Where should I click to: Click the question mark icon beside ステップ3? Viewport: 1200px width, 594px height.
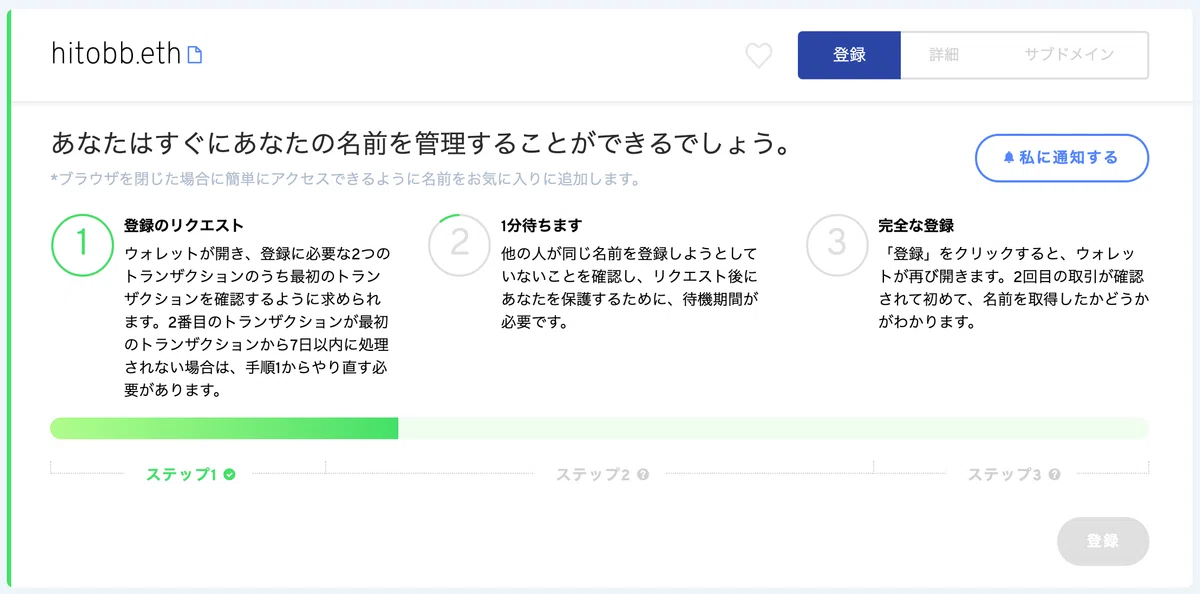pos(1054,474)
